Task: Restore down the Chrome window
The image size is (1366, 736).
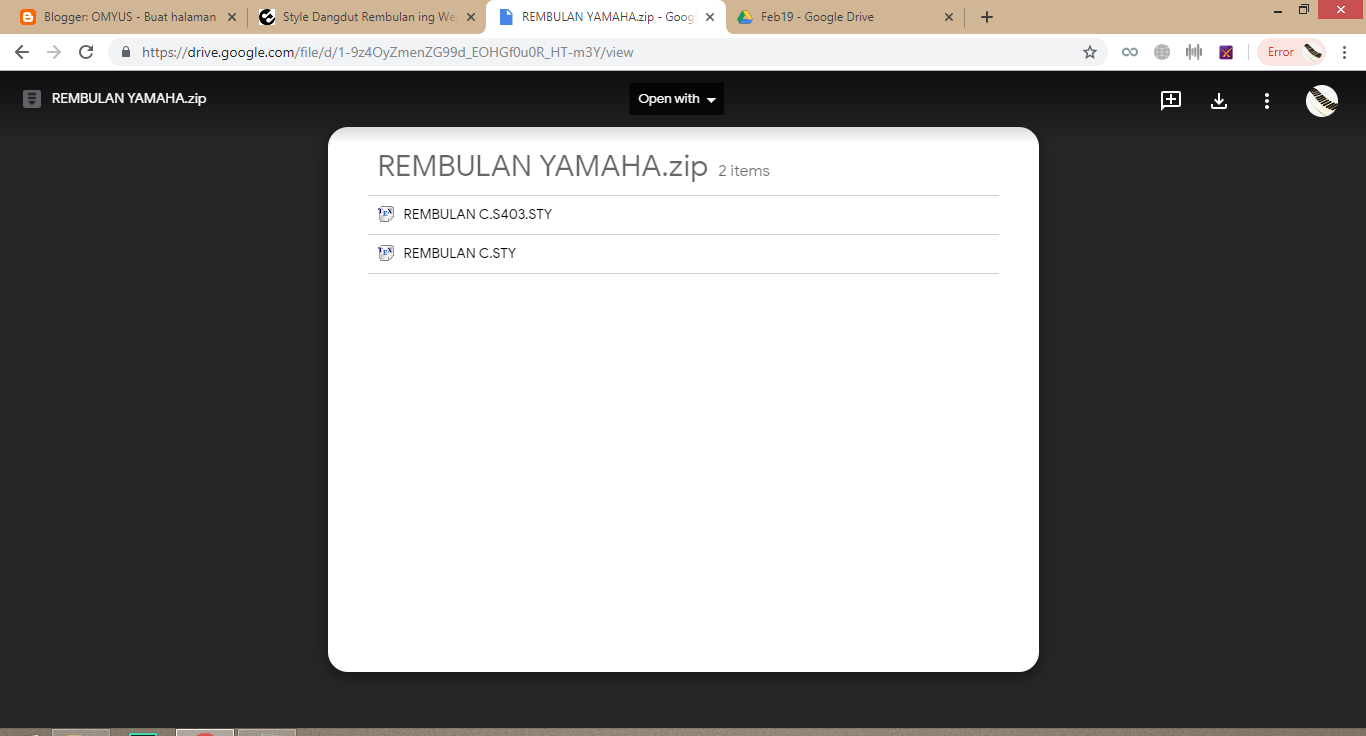Action: [x=1304, y=9]
